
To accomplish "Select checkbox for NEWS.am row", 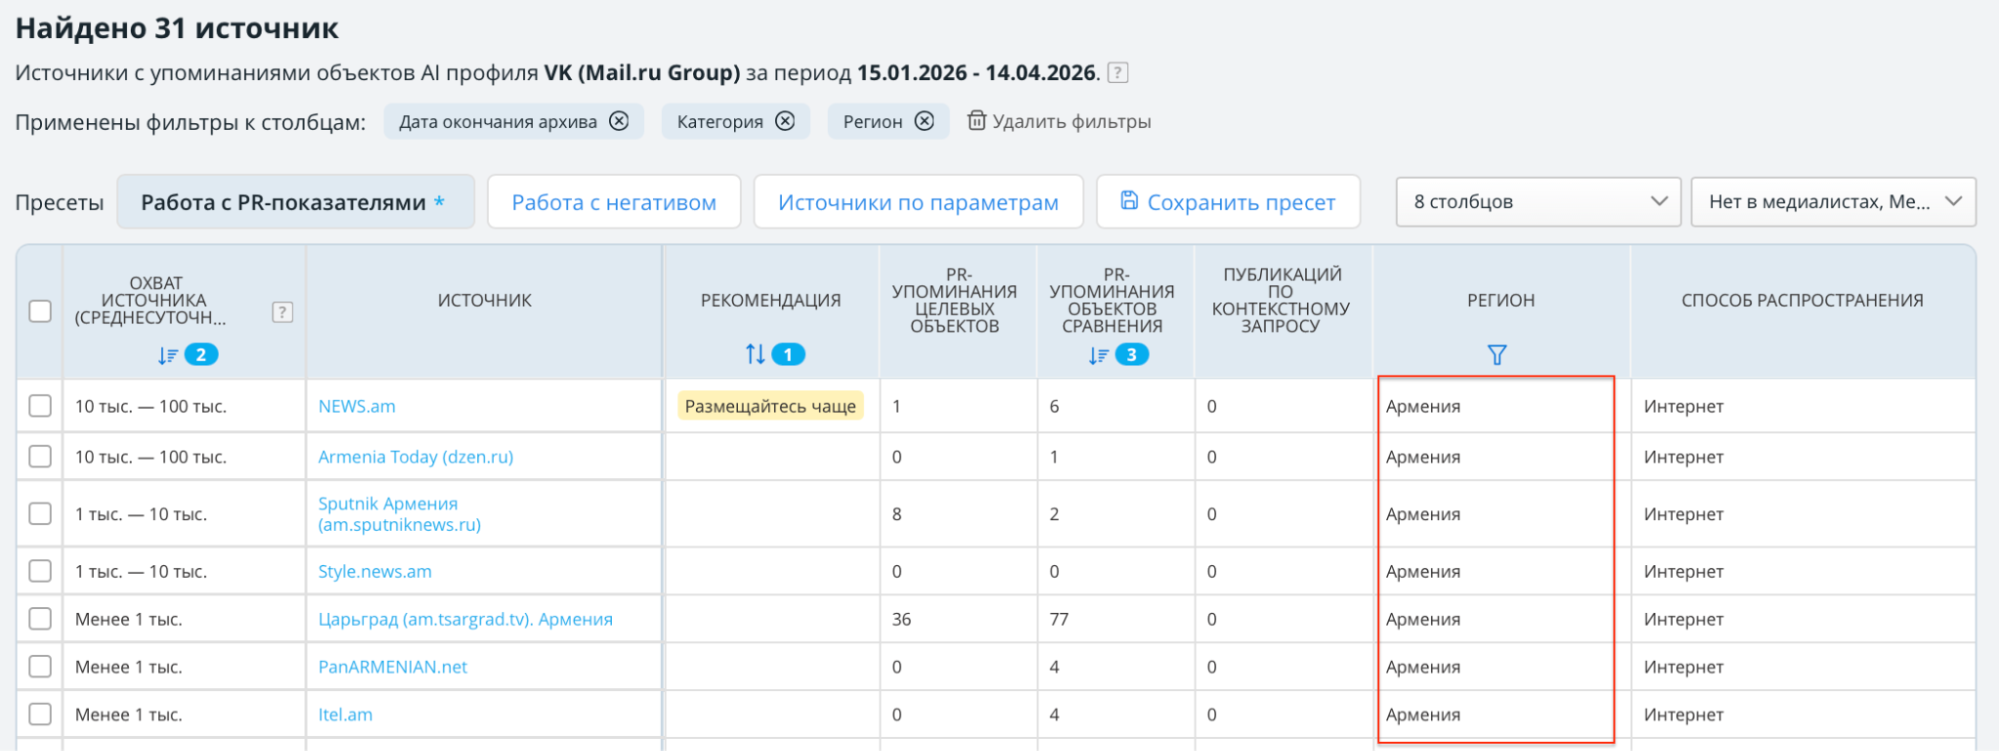I will click(x=40, y=406).
